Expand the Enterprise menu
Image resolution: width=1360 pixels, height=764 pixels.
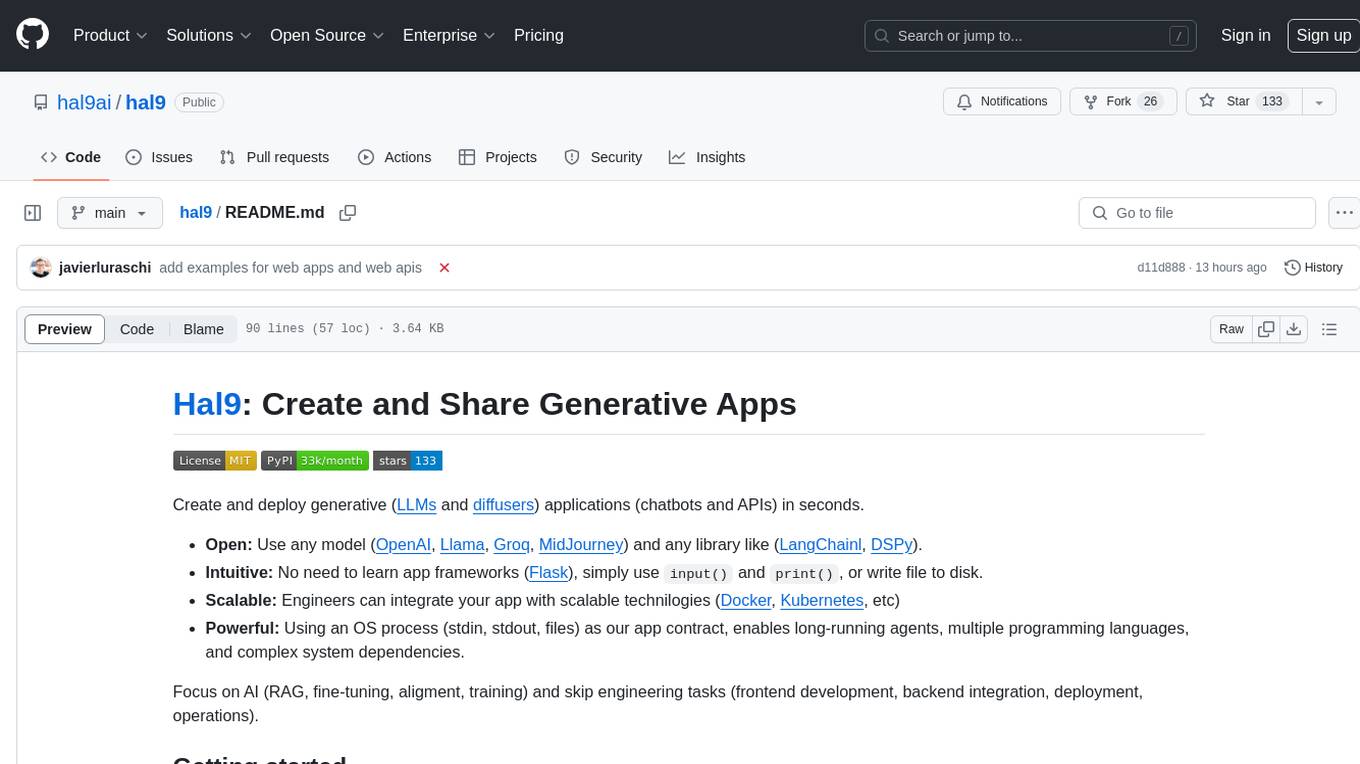tap(449, 35)
